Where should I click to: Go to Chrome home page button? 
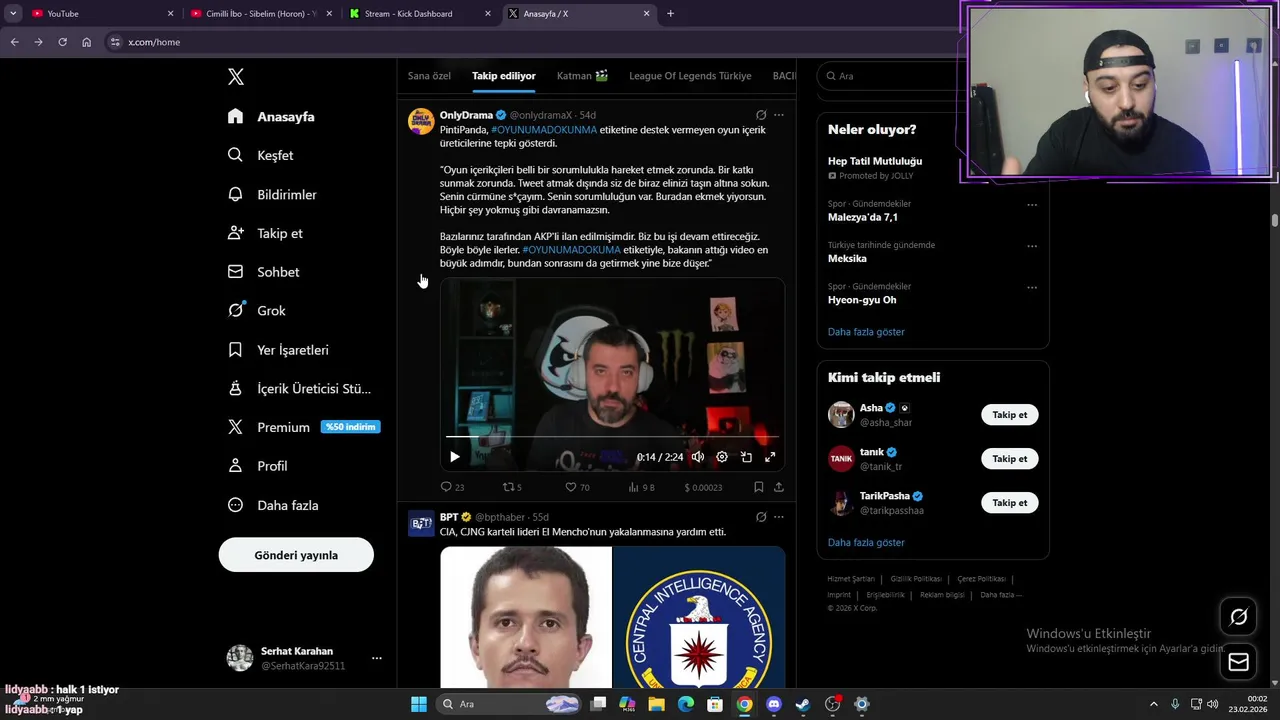tap(86, 42)
